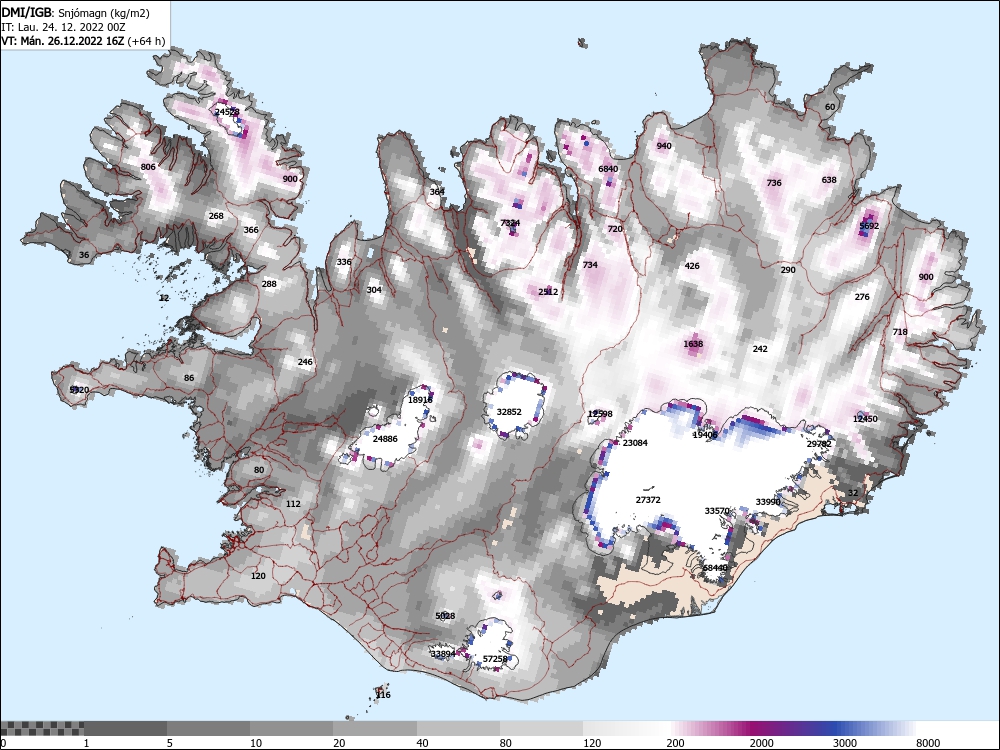Click the snow value 366

pos(251,230)
